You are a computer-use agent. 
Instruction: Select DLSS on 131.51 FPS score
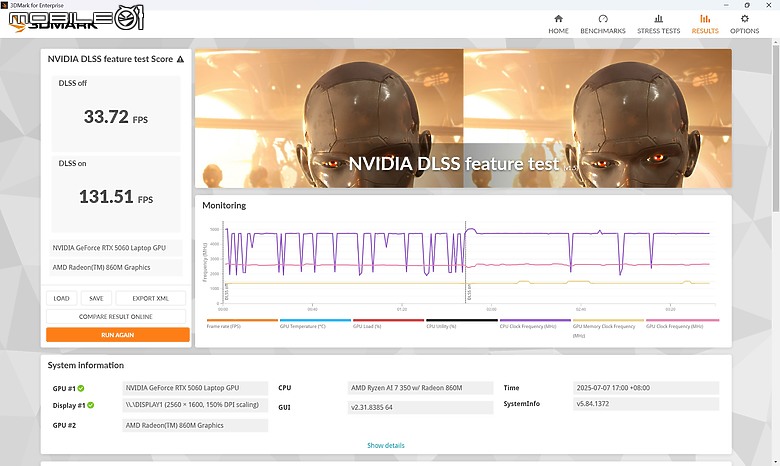116,197
